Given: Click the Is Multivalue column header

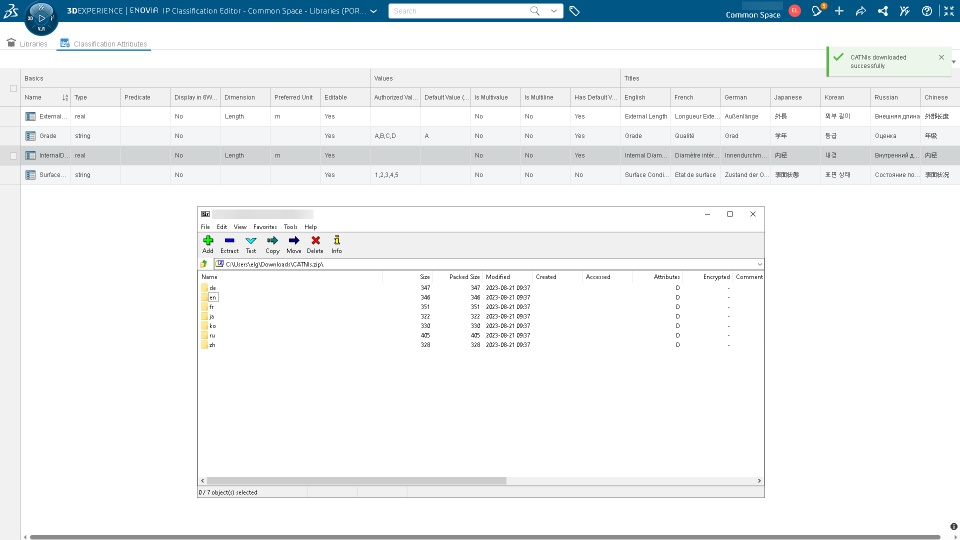Looking at the screenshot, I should pos(495,97).
